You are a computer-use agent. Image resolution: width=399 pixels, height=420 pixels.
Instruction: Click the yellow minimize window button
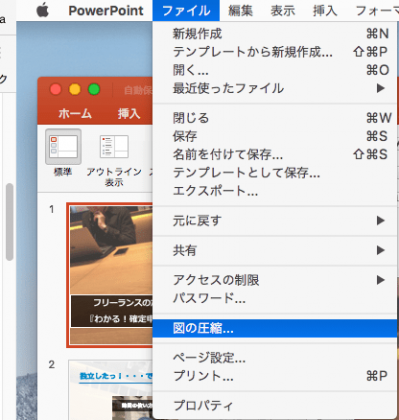point(75,89)
